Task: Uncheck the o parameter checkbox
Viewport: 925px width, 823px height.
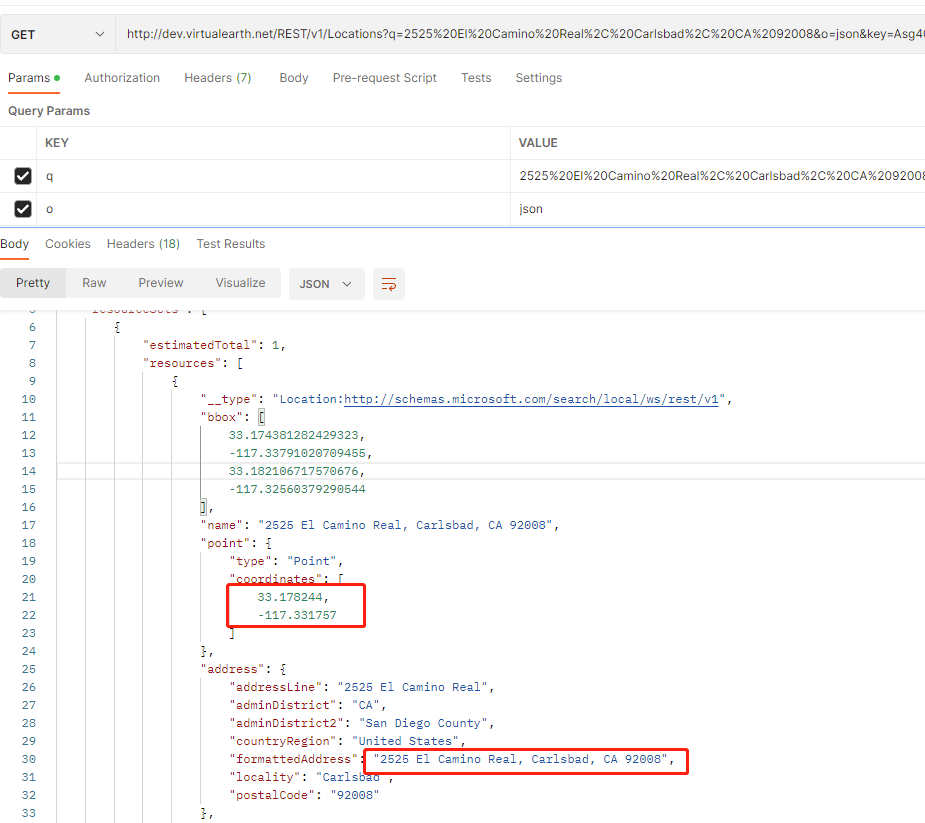Action: [x=23, y=209]
